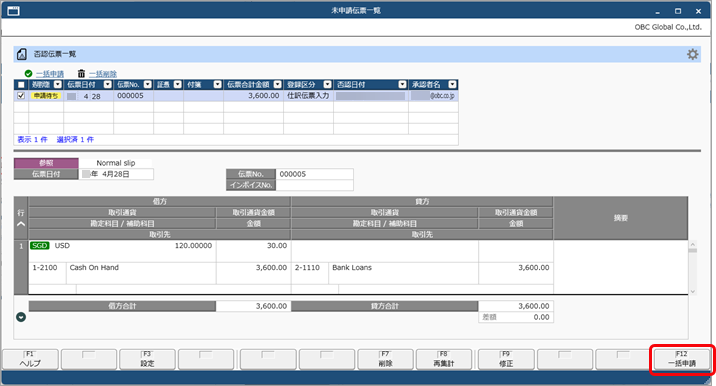Open the 登録区分 column filter dropdown
The image size is (716, 386).
pyautogui.click(x=327, y=85)
